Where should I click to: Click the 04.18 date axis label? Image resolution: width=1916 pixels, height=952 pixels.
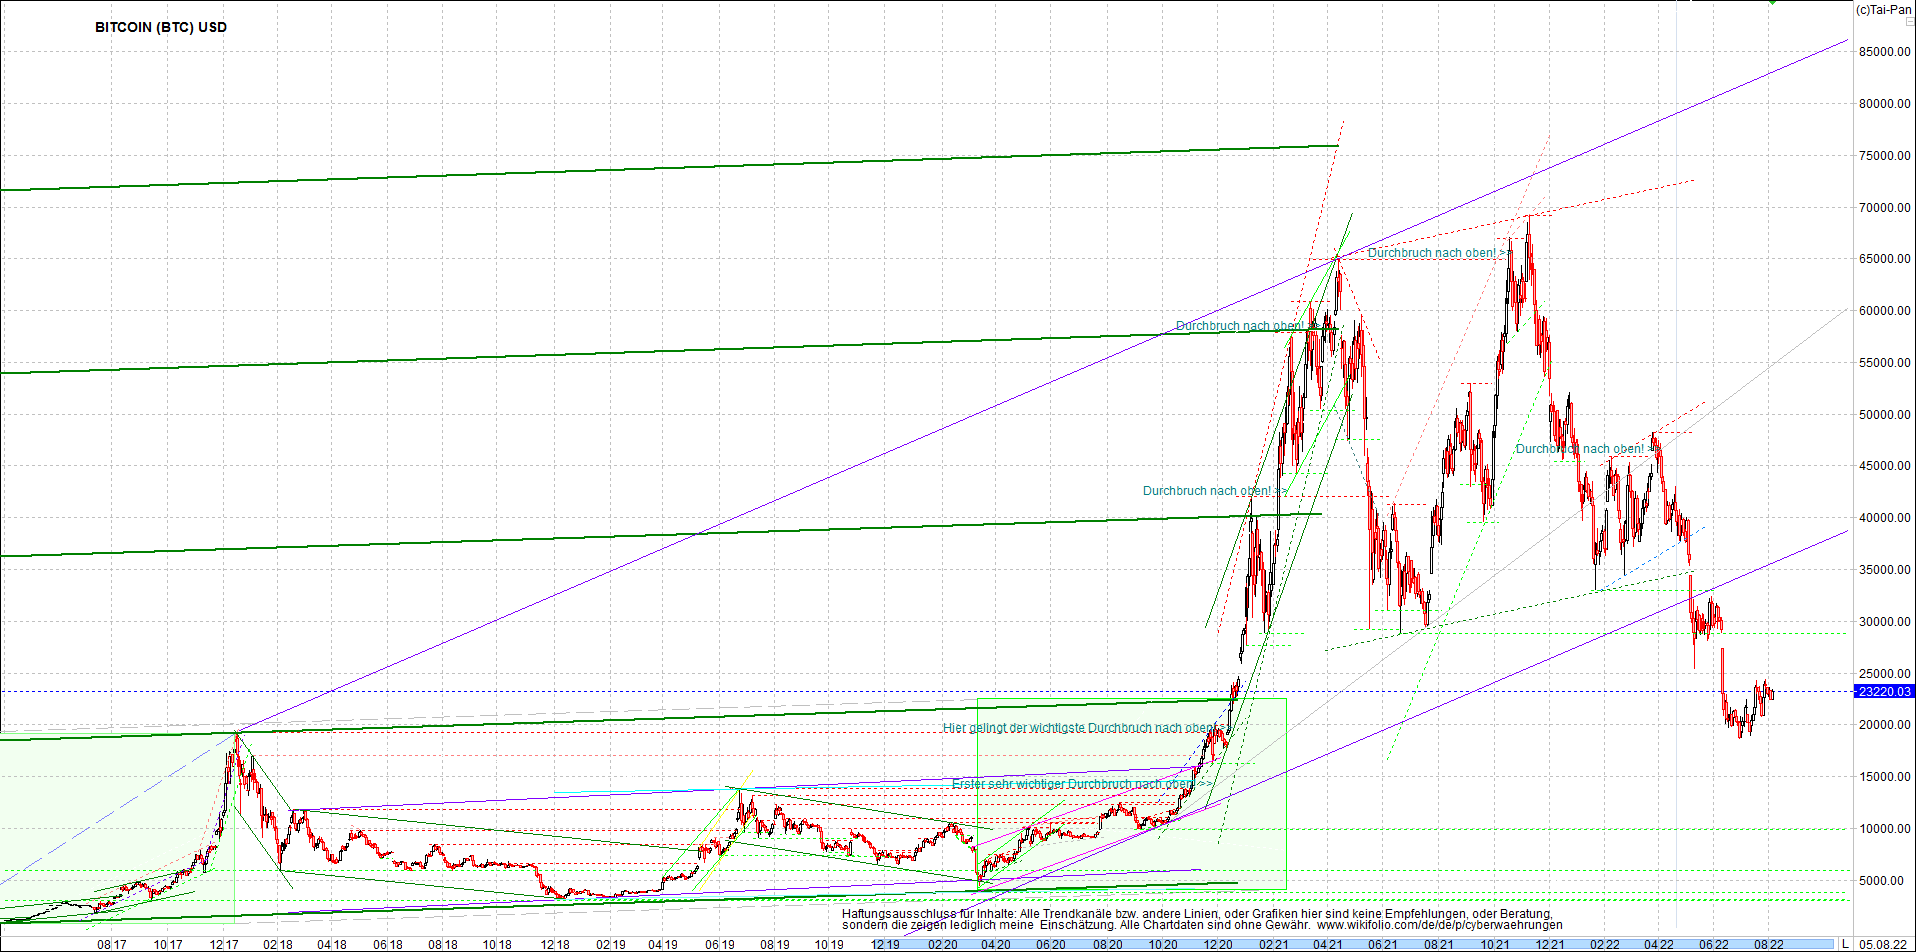pos(332,944)
